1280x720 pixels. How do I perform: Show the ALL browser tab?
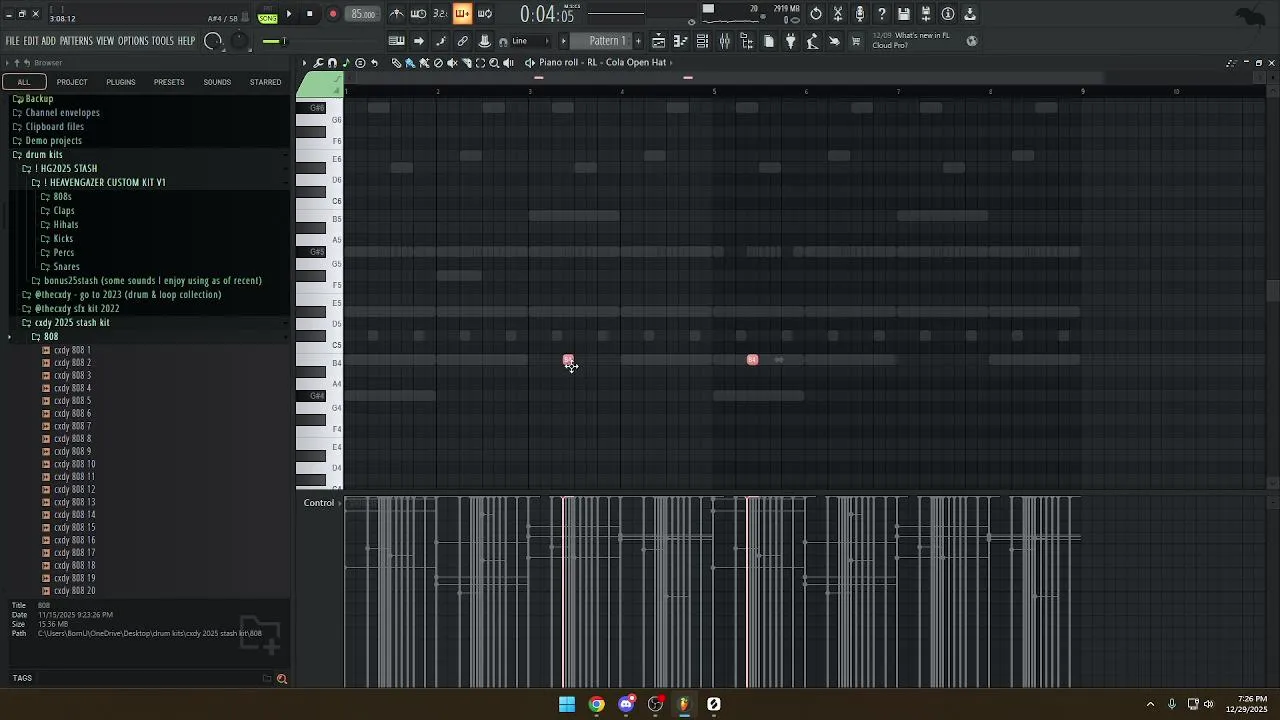coord(24,82)
